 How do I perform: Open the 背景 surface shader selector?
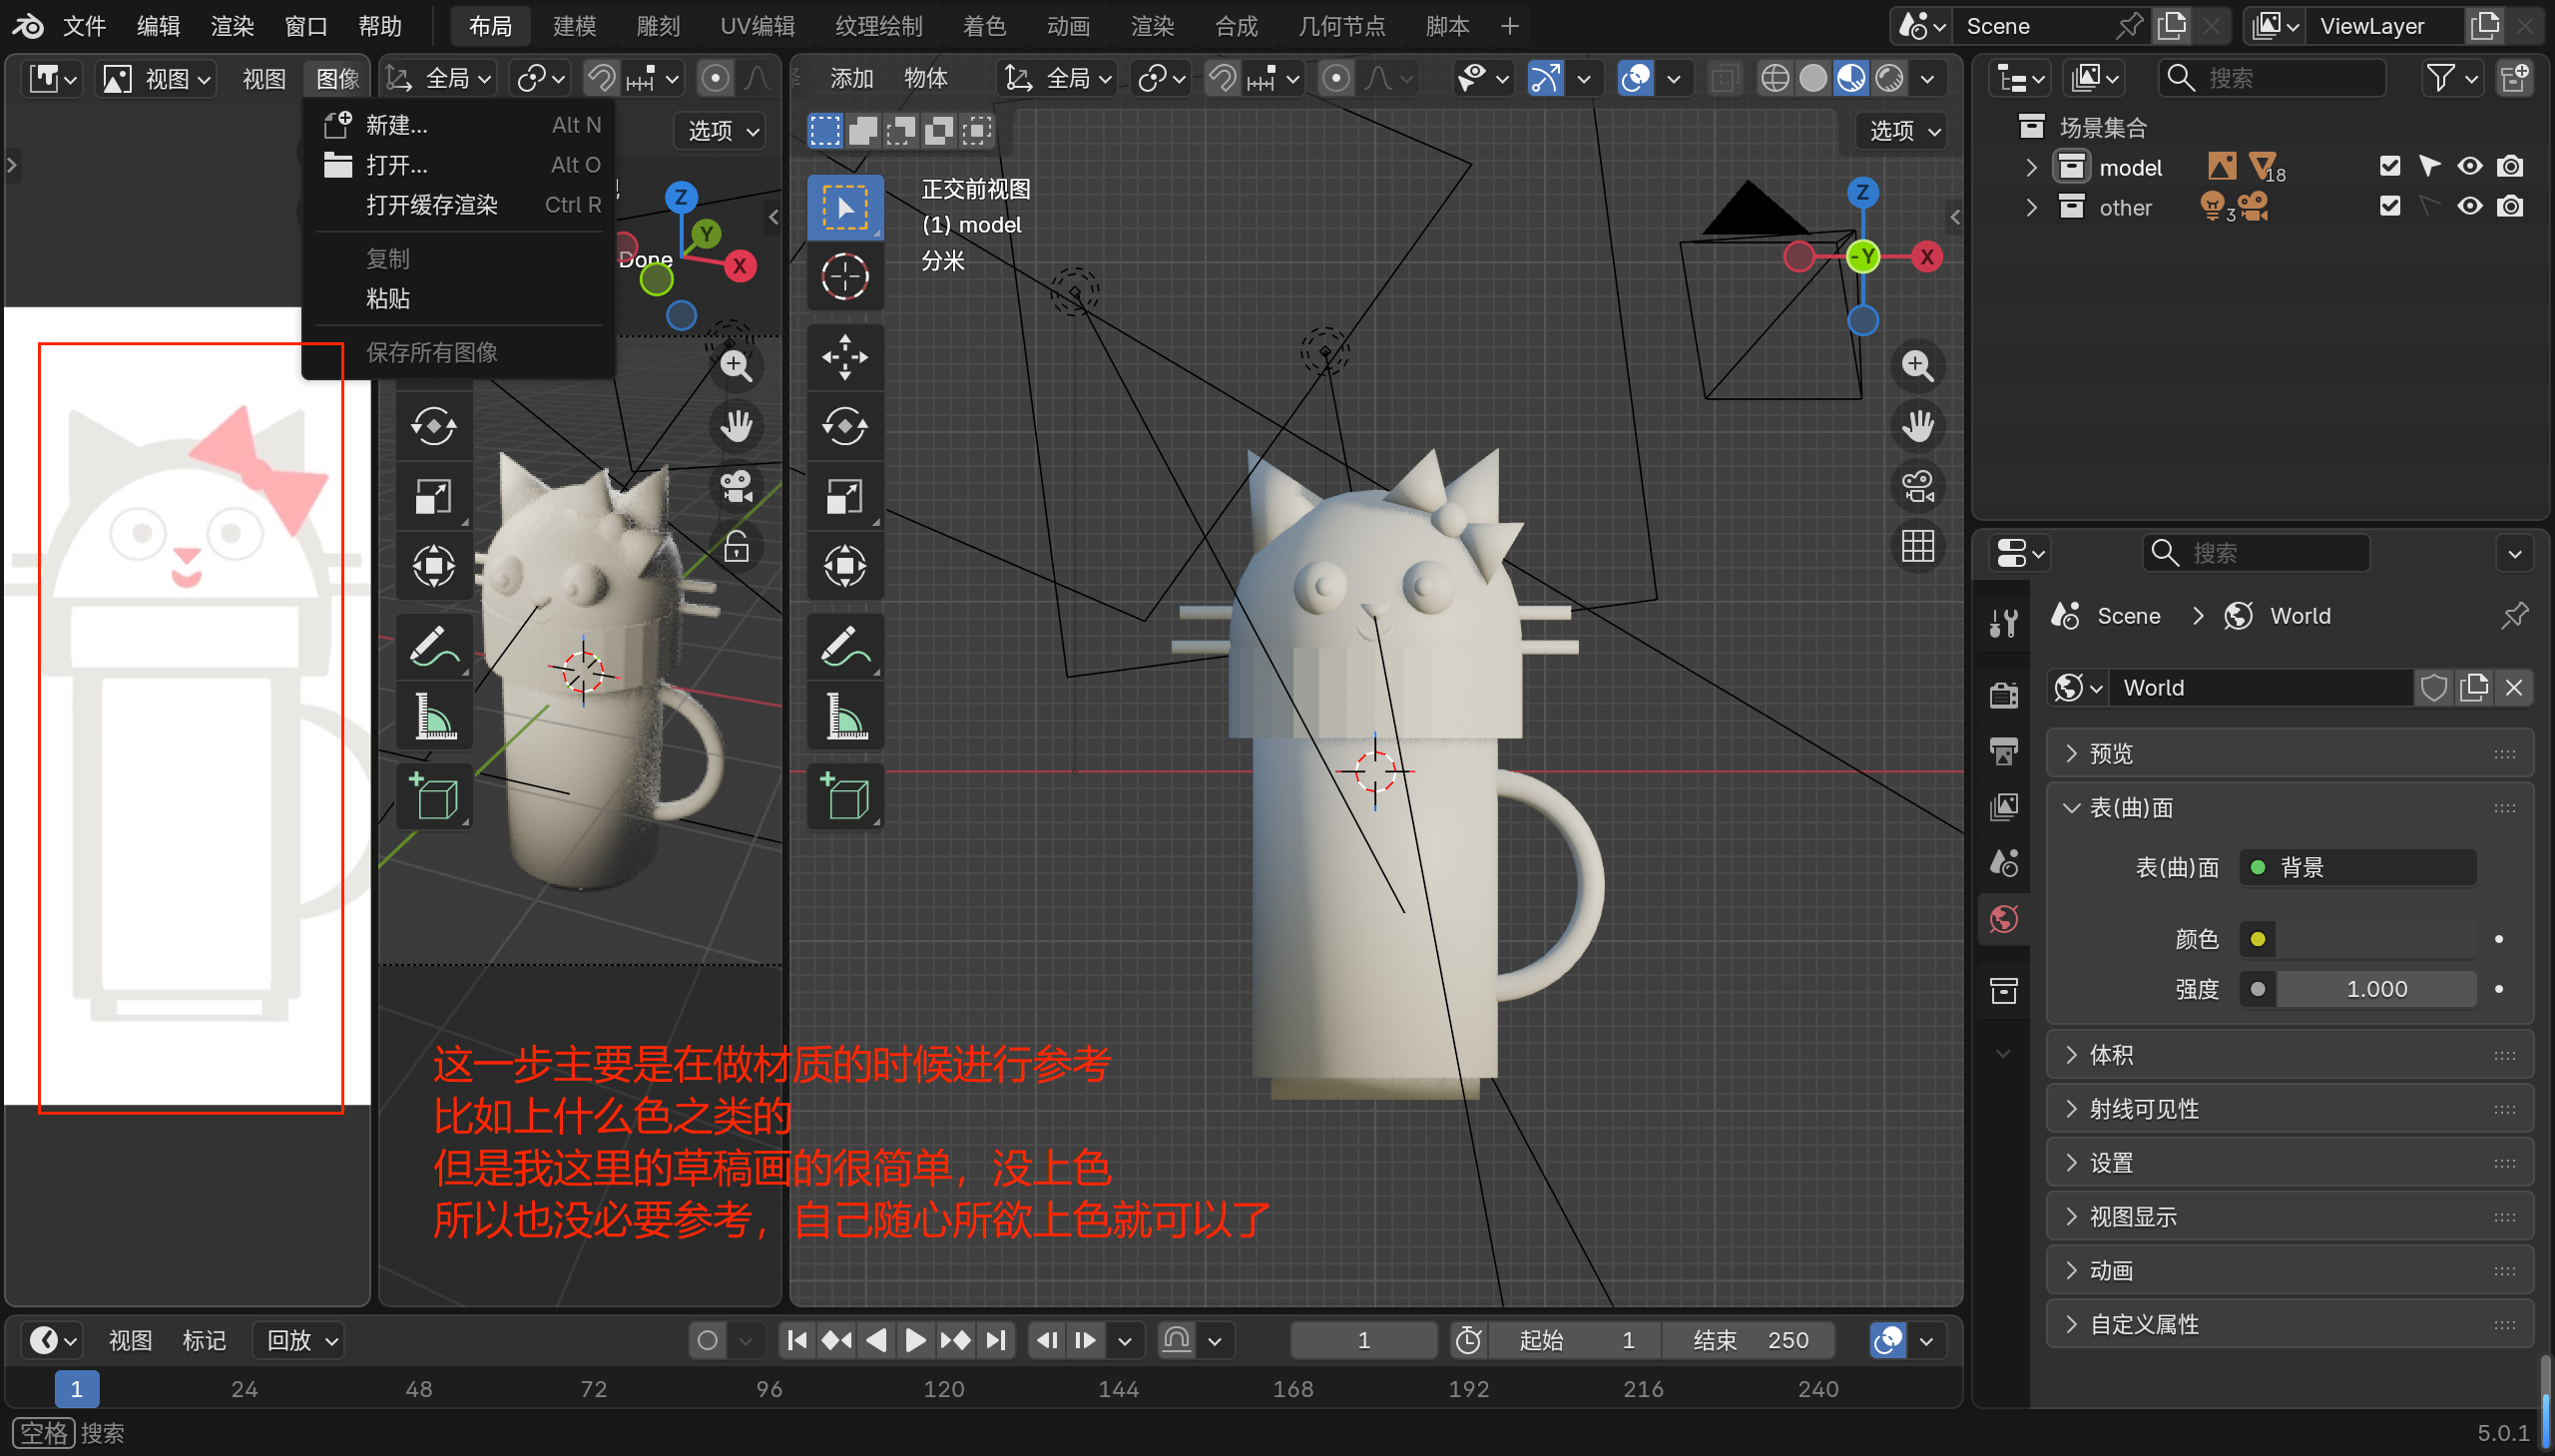click(2357, 867)
